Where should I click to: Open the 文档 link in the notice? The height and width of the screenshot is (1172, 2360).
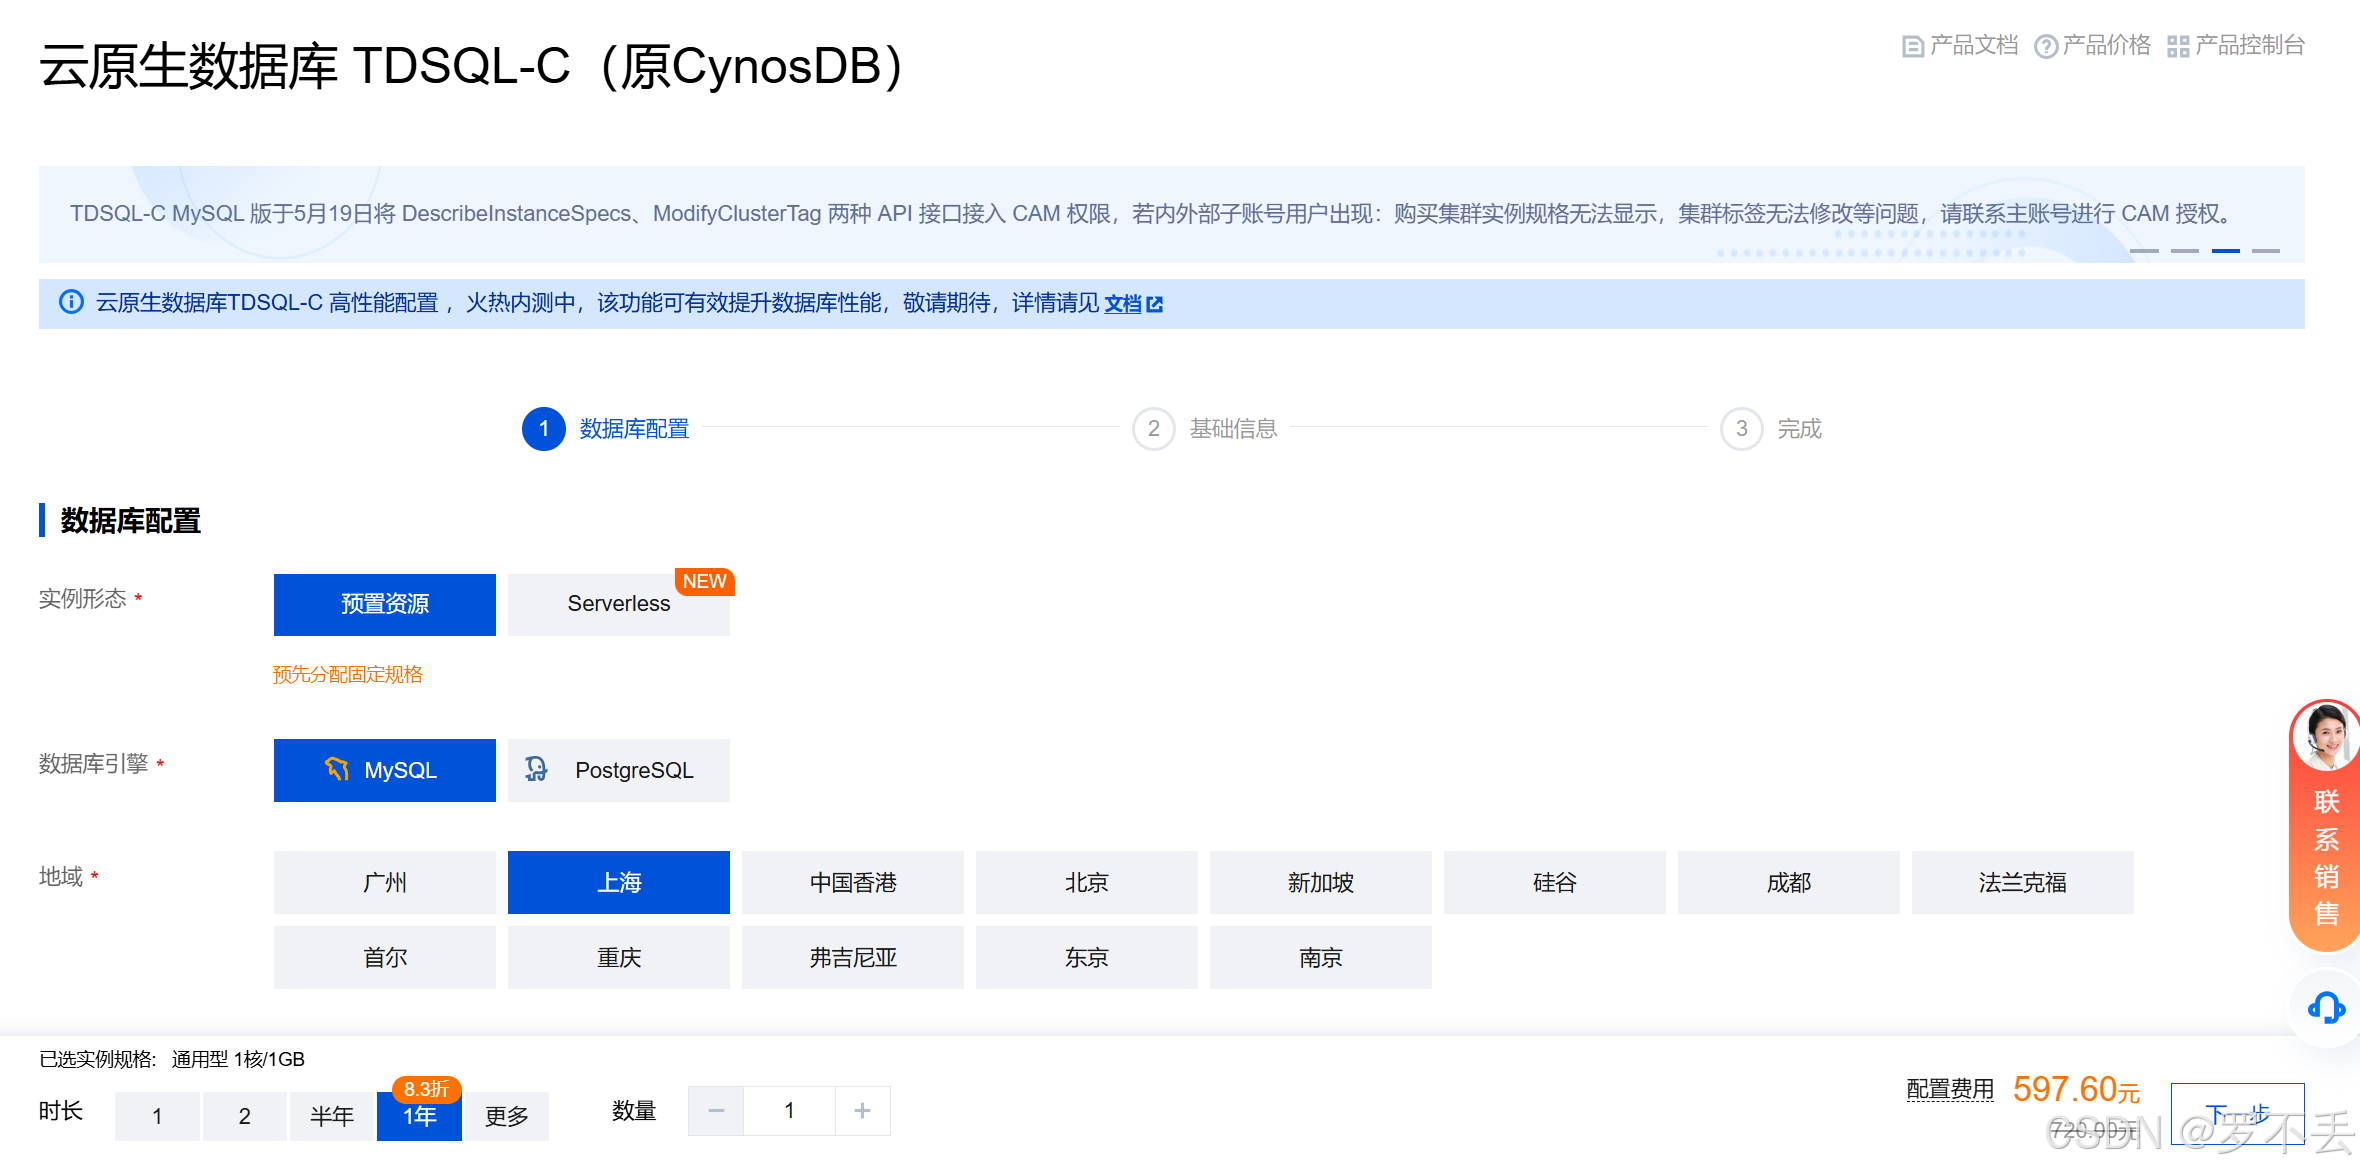click(1122, 303)
